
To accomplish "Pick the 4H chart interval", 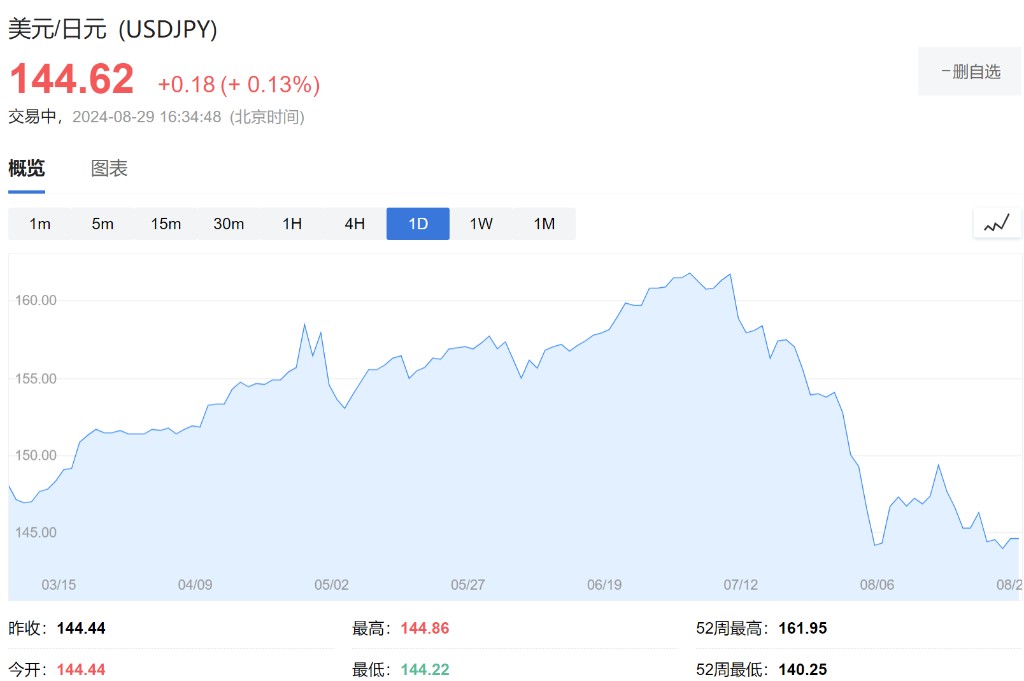I will [x=355, y=224].
